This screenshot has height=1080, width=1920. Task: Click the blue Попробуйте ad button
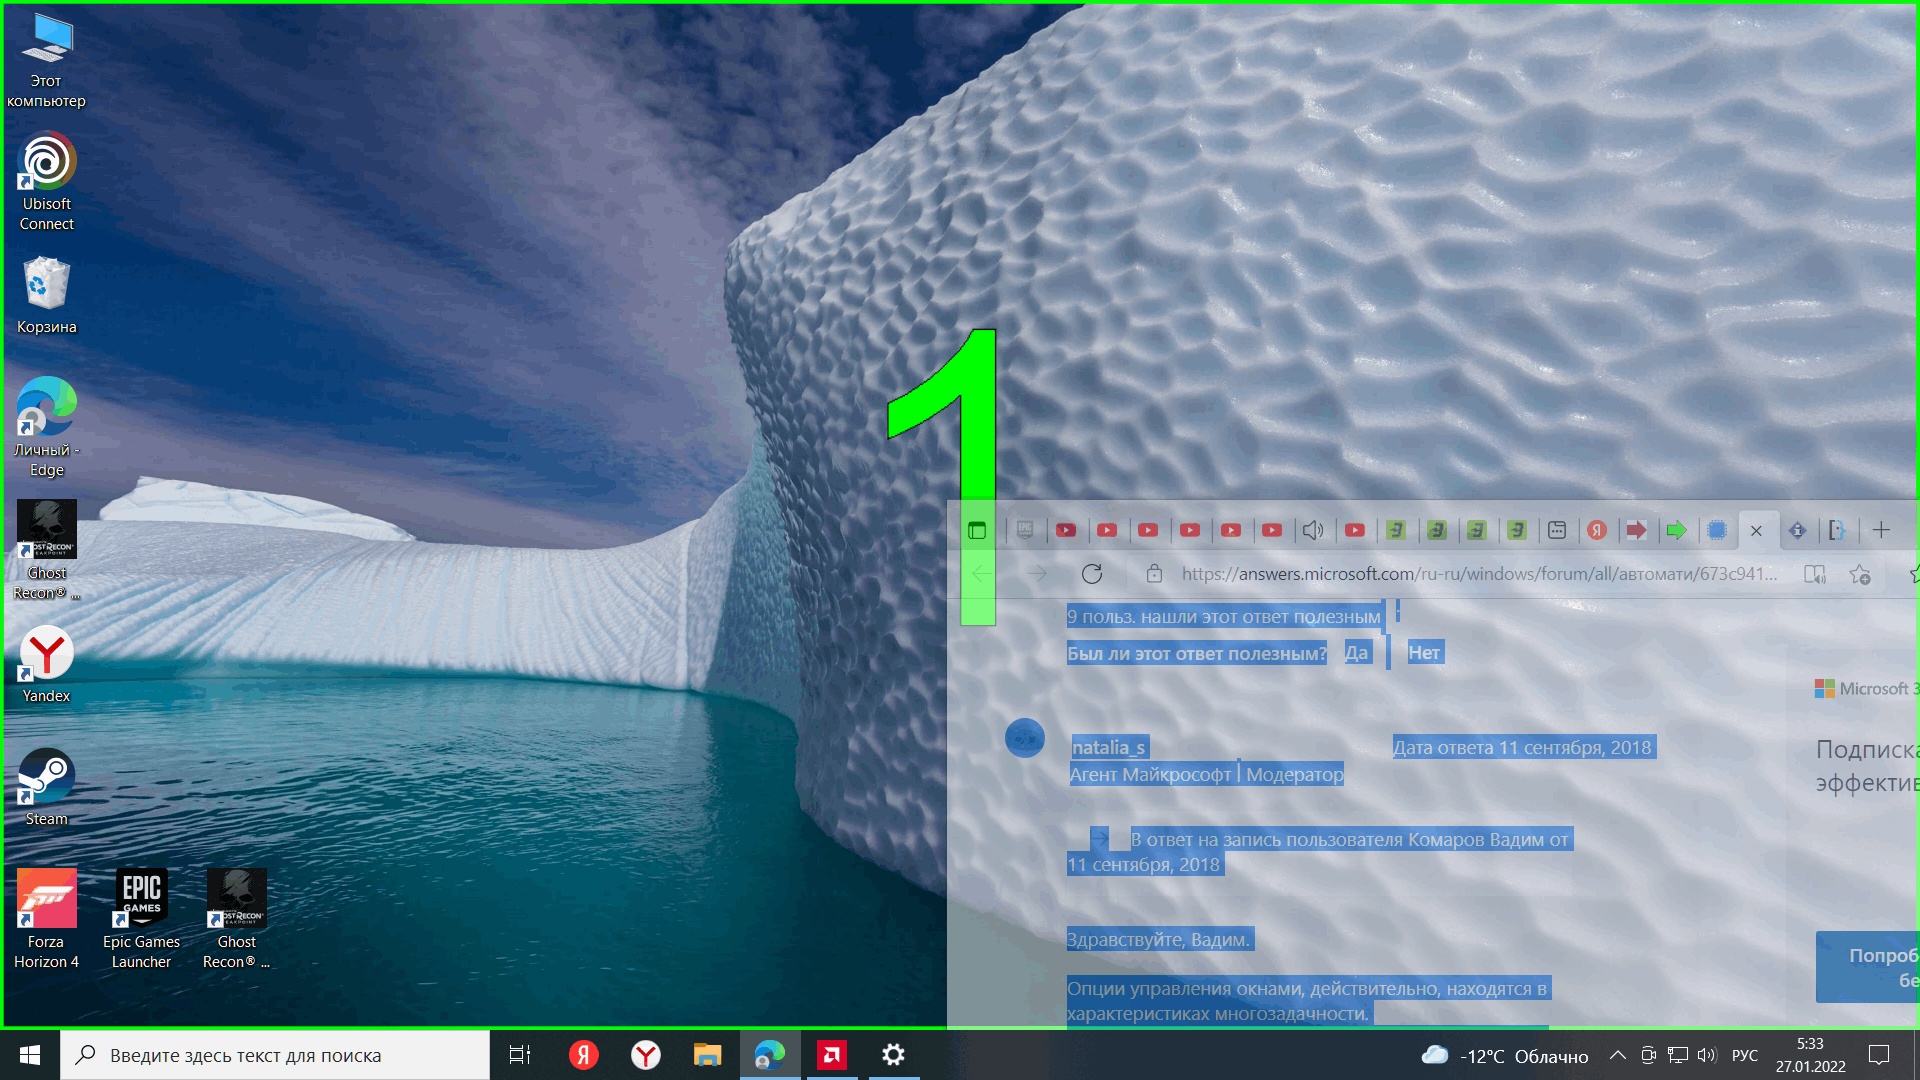pos(1868,967)
